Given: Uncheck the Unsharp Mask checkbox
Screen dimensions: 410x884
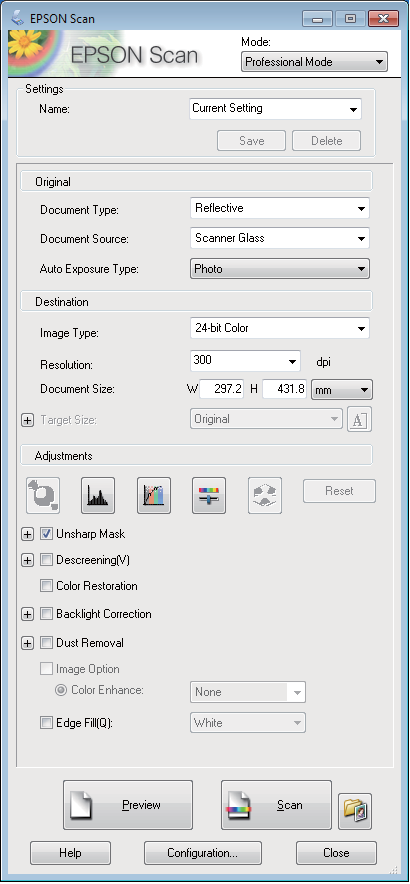Looking at the screenshot, I should click(x=46, y=533).
